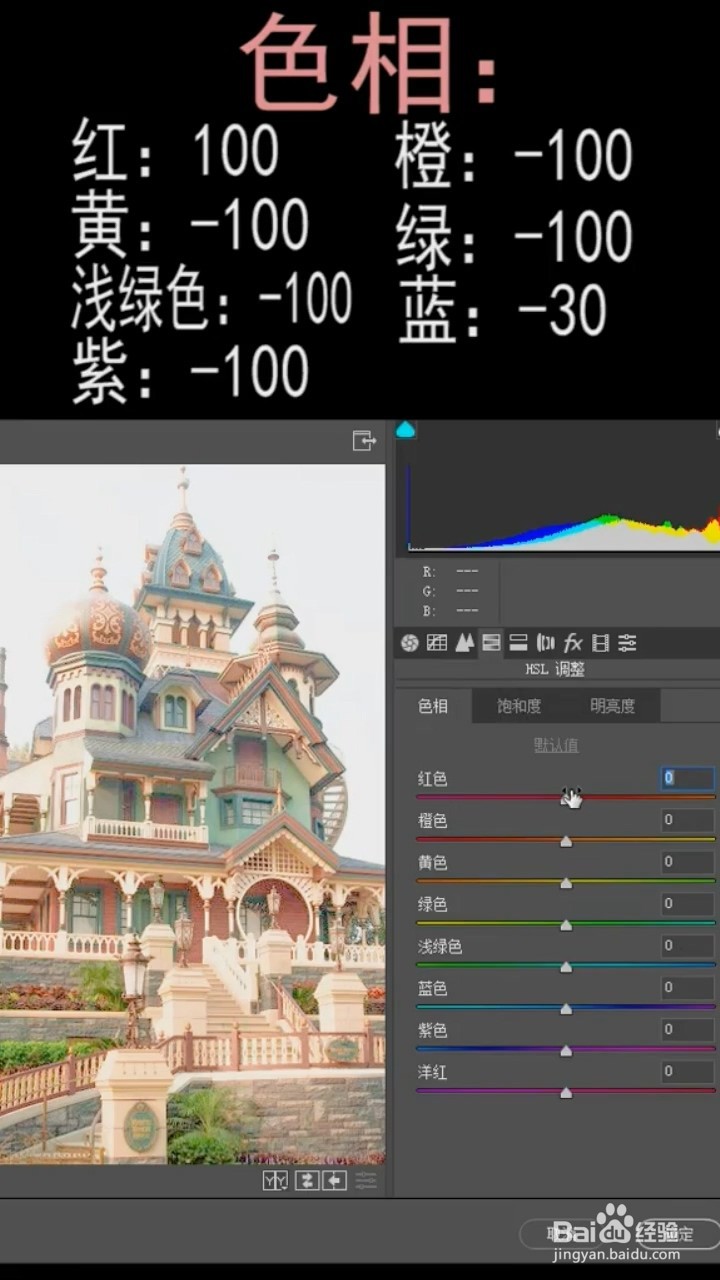This screenshot has height=1280, width=720.
Task: Open the Basic panel aperture icon
Action: click(409, 643)
